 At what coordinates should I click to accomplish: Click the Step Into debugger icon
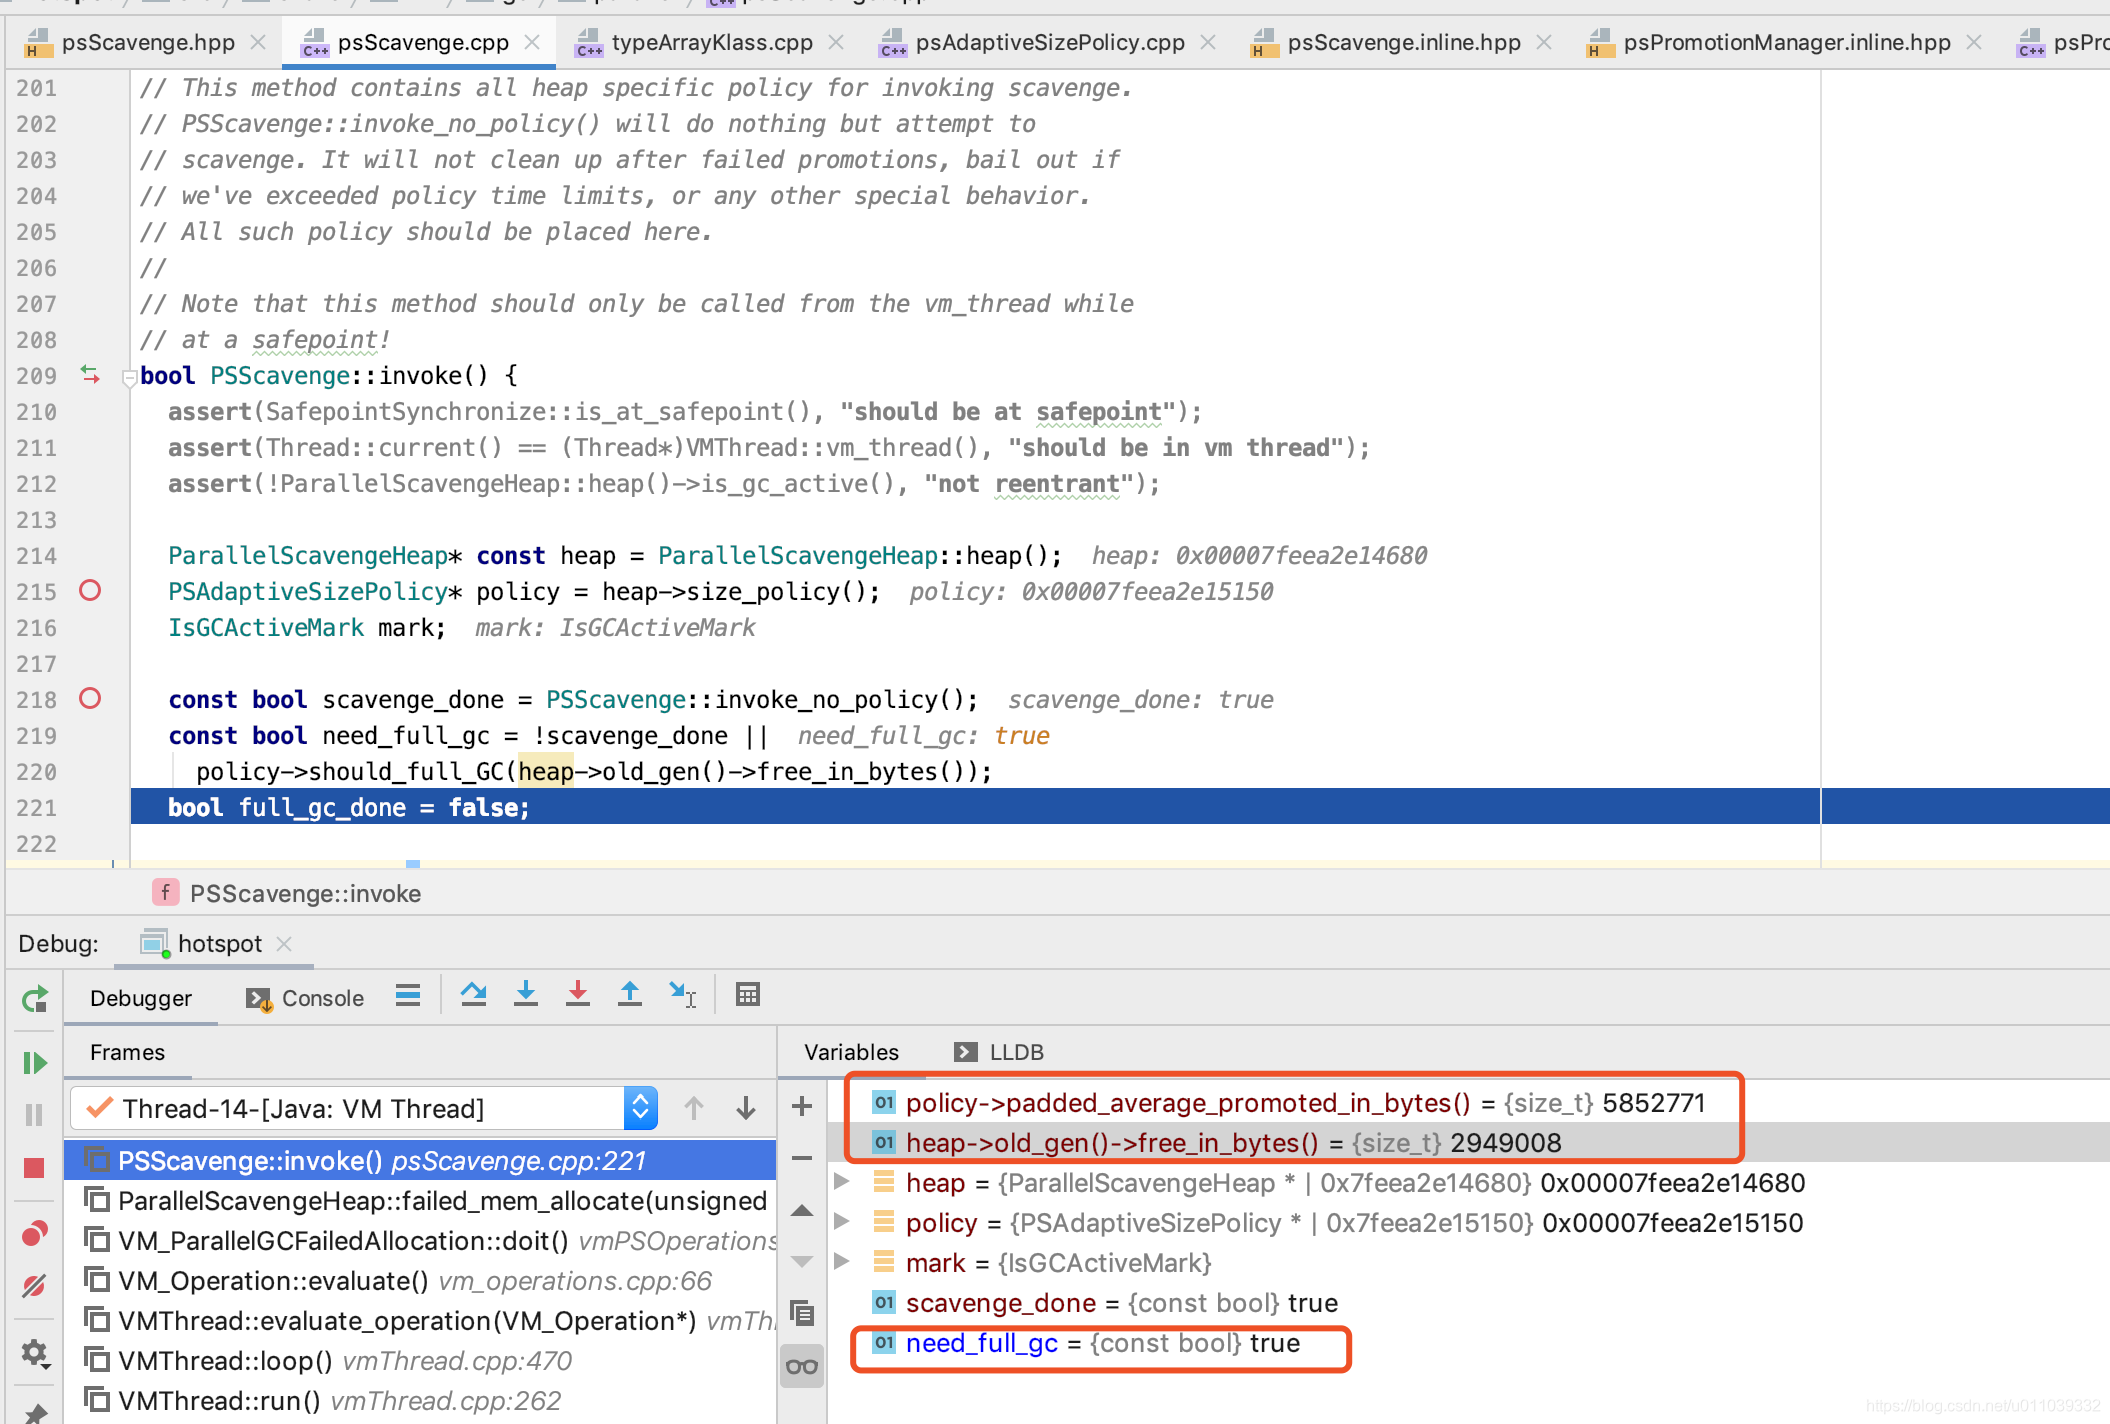[x=526, y=995]
